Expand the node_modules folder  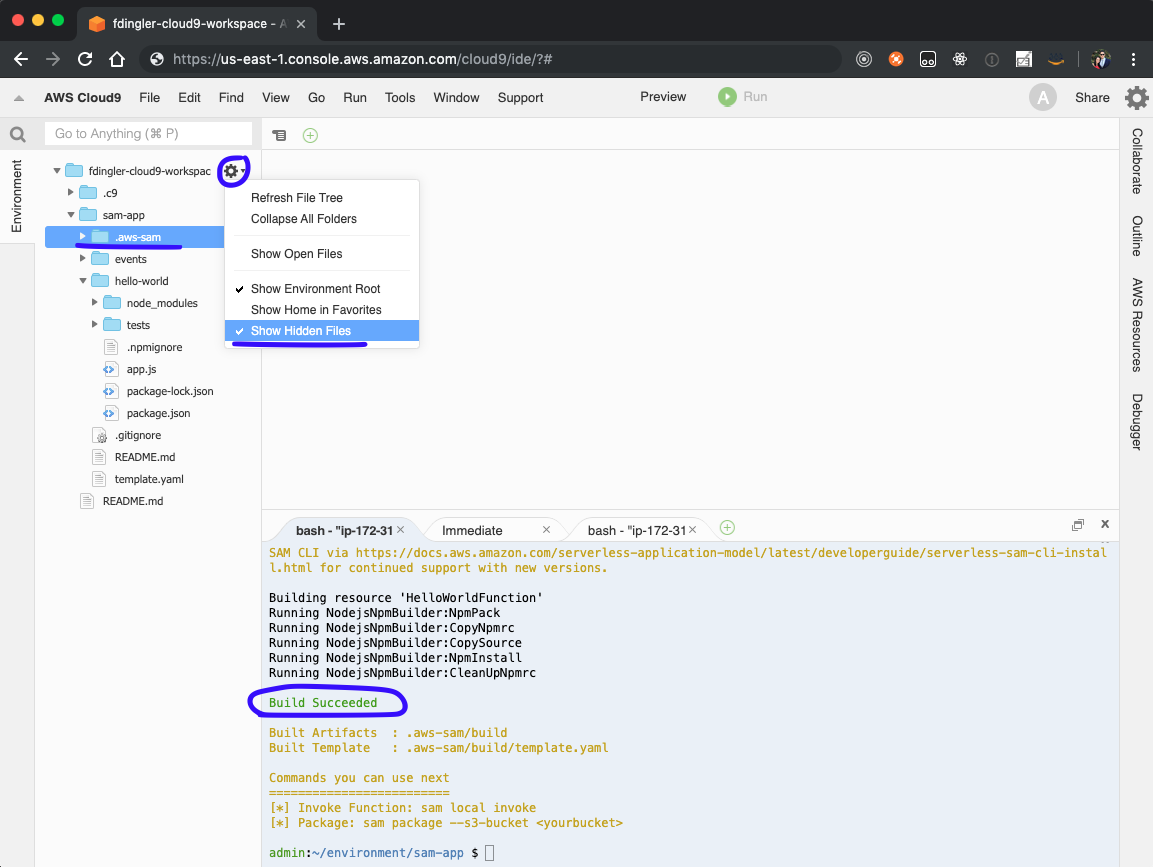click(95, 303)
